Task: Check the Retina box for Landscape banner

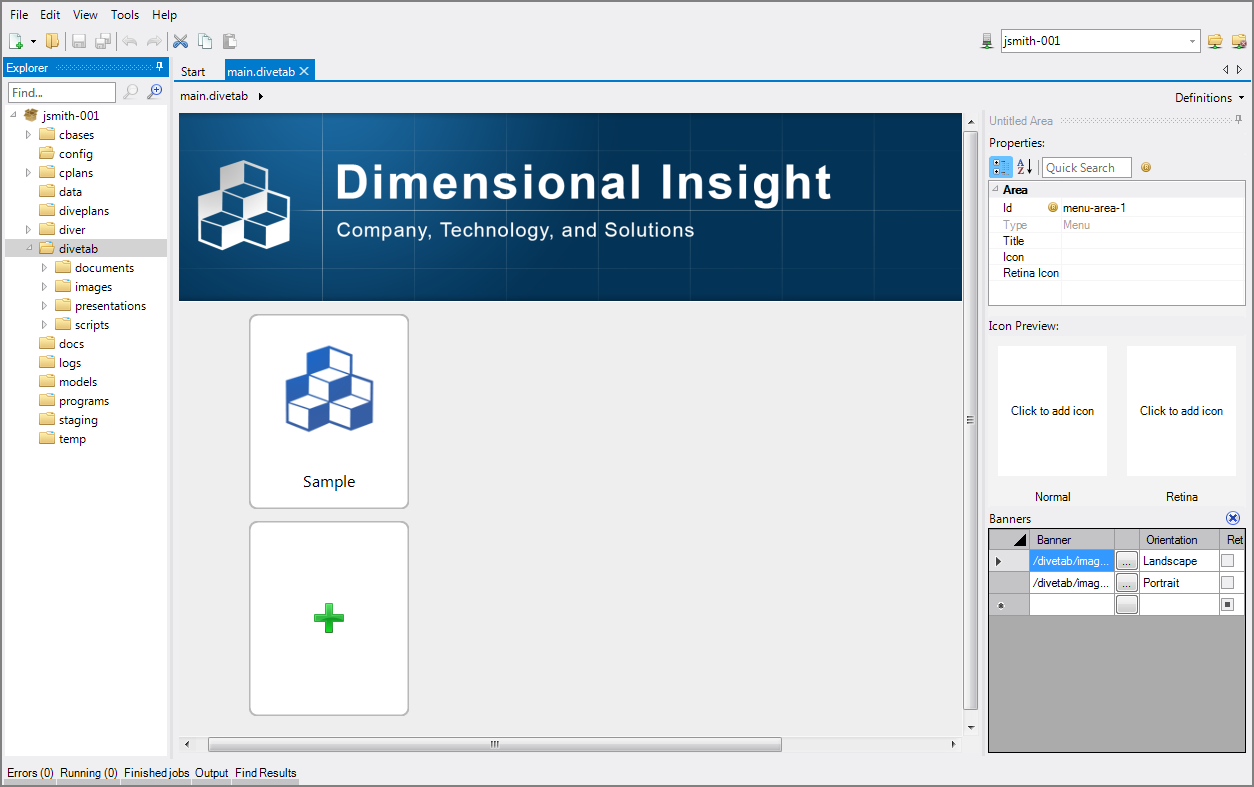Action: [x=1227, y=561]
